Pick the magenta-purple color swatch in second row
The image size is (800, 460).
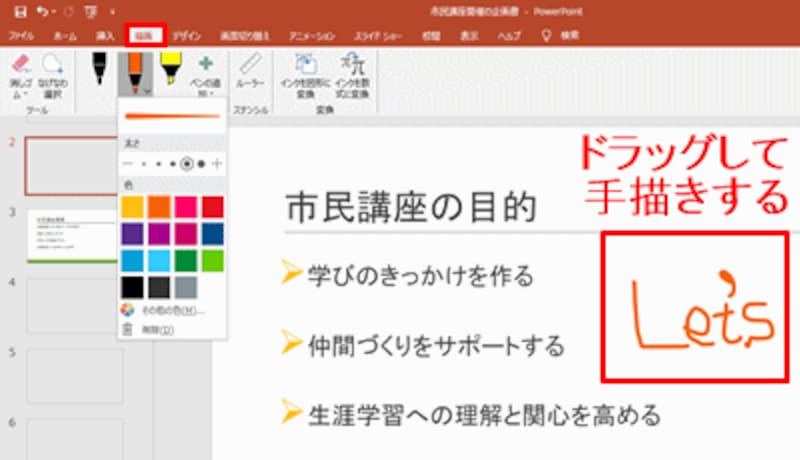click(159, 234)
